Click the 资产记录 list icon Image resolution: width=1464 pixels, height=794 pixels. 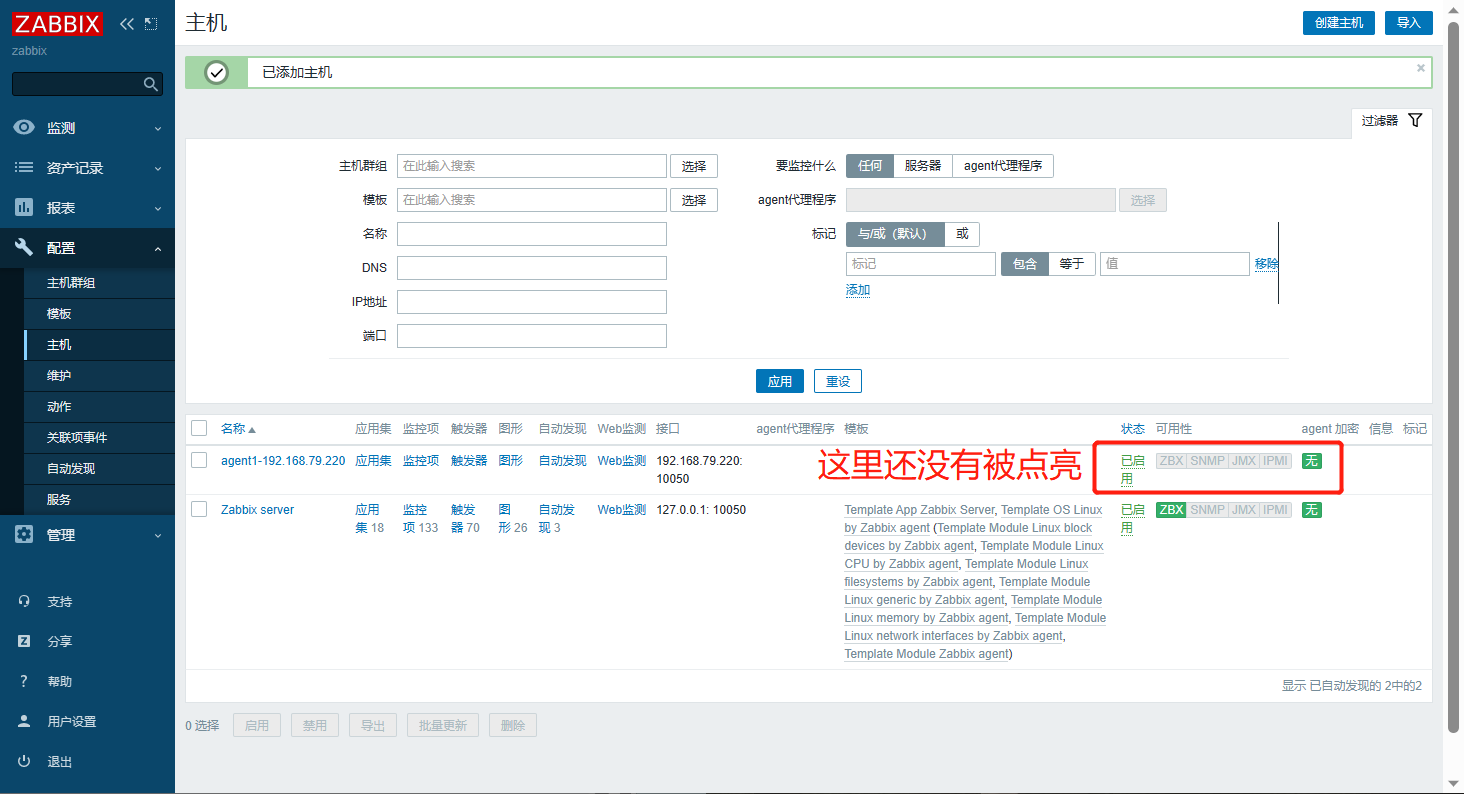tap(24, 168)
